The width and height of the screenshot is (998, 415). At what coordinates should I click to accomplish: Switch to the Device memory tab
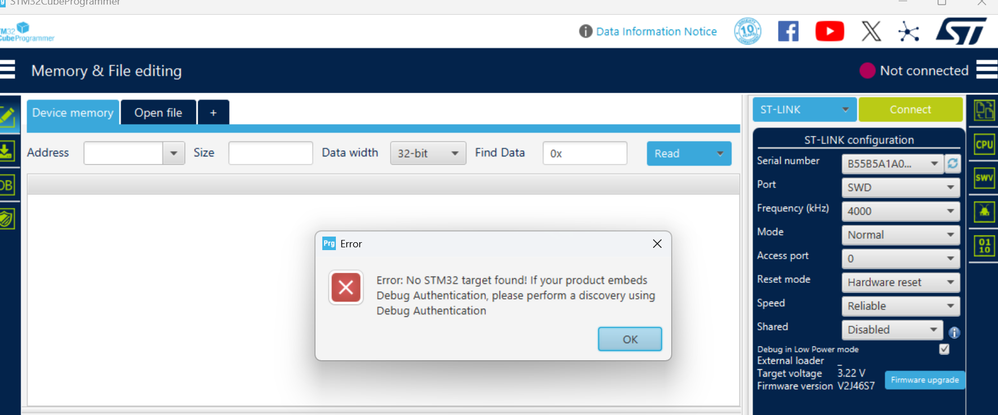(x=73, y=113)
